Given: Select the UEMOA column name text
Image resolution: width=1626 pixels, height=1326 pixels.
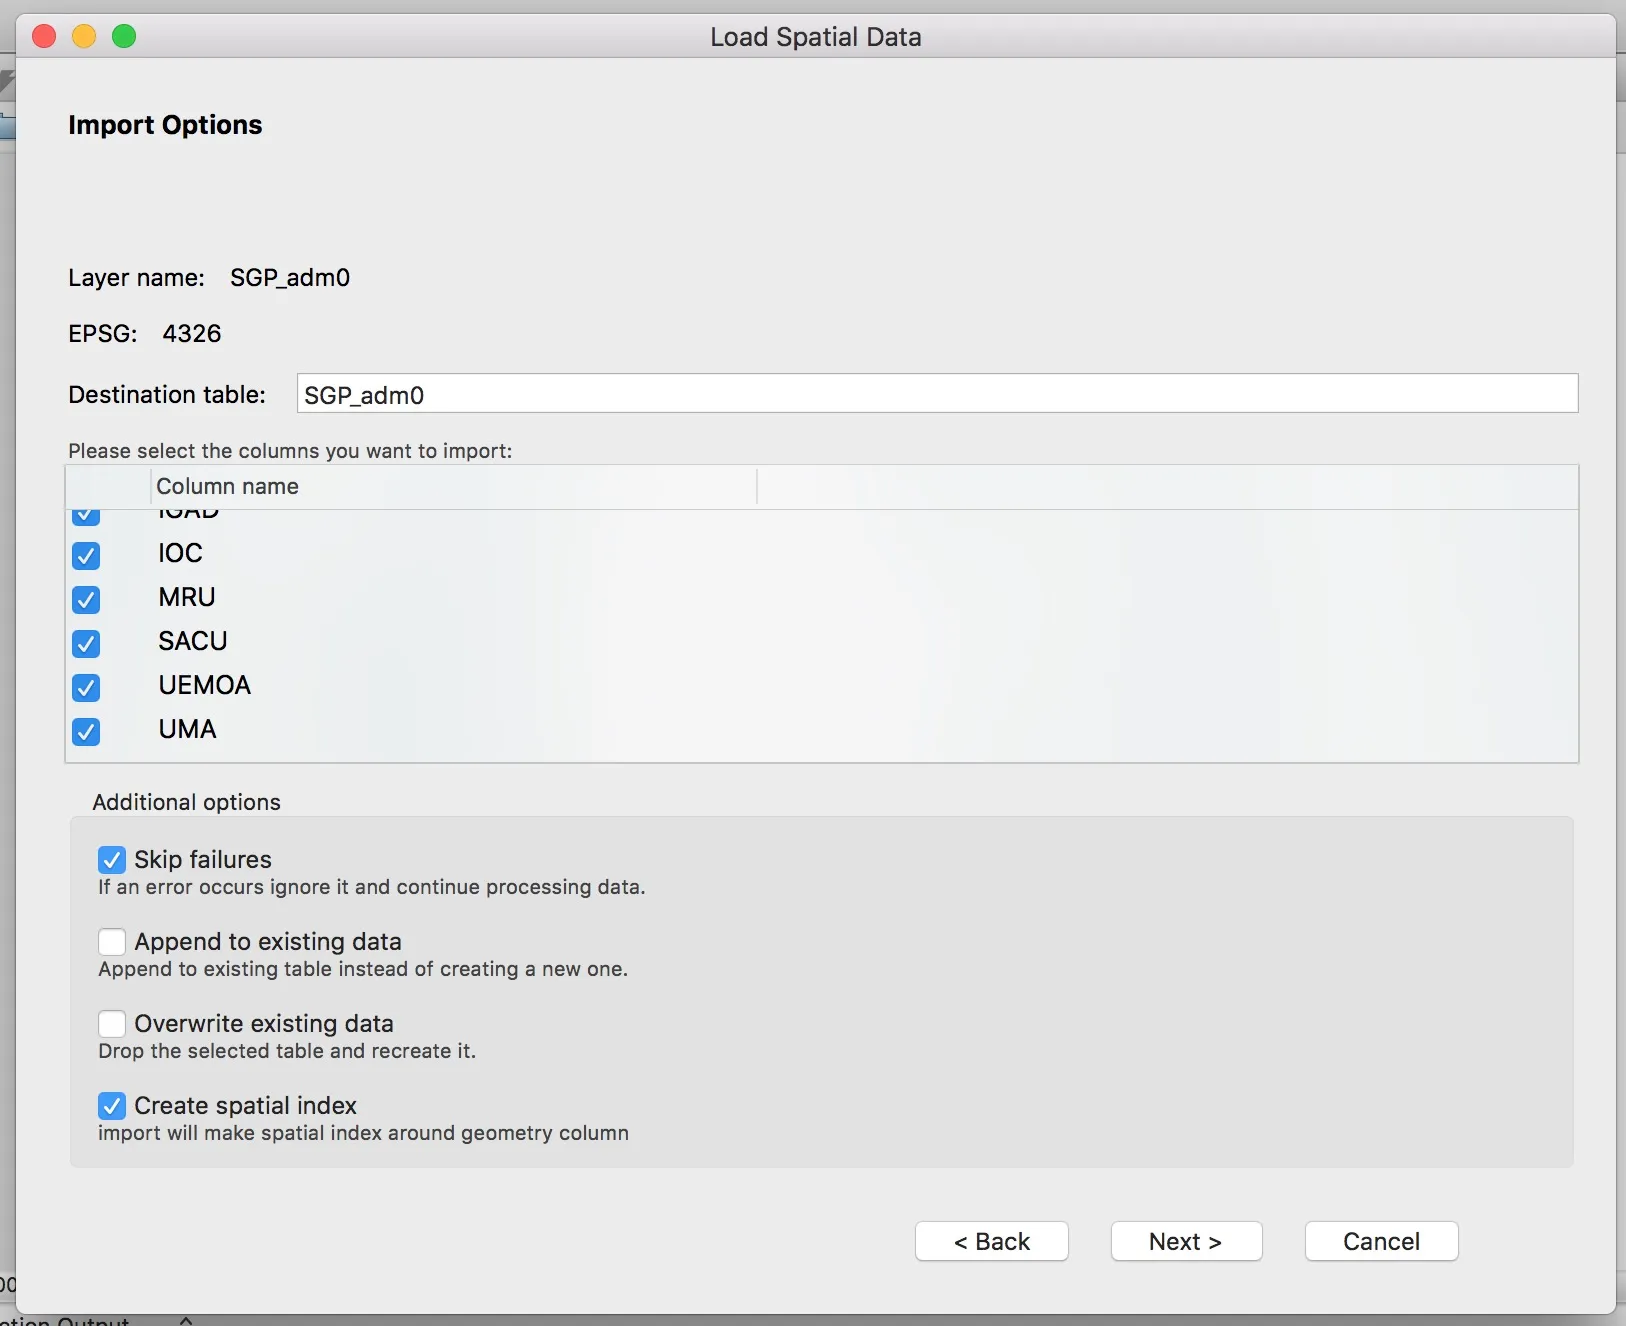Looking at the screenshot, I should 204,685.
